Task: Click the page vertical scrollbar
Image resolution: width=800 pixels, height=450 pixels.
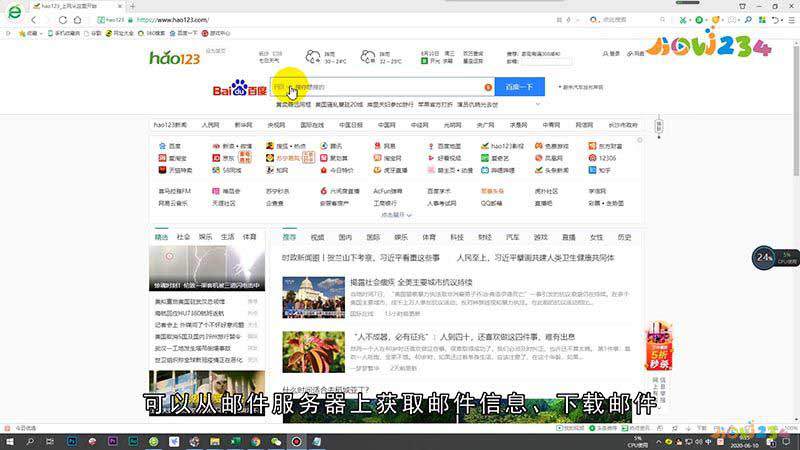Action: point(796,110)
